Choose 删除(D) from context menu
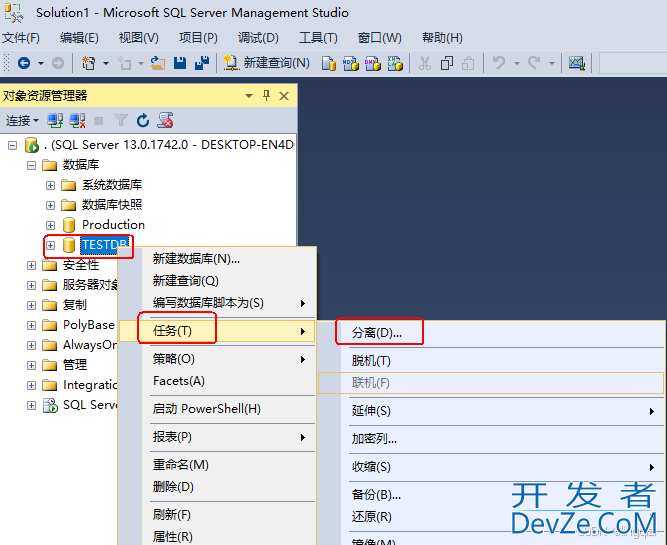The height and width of the screenshot is (545, 667). [x=217, y=487]
